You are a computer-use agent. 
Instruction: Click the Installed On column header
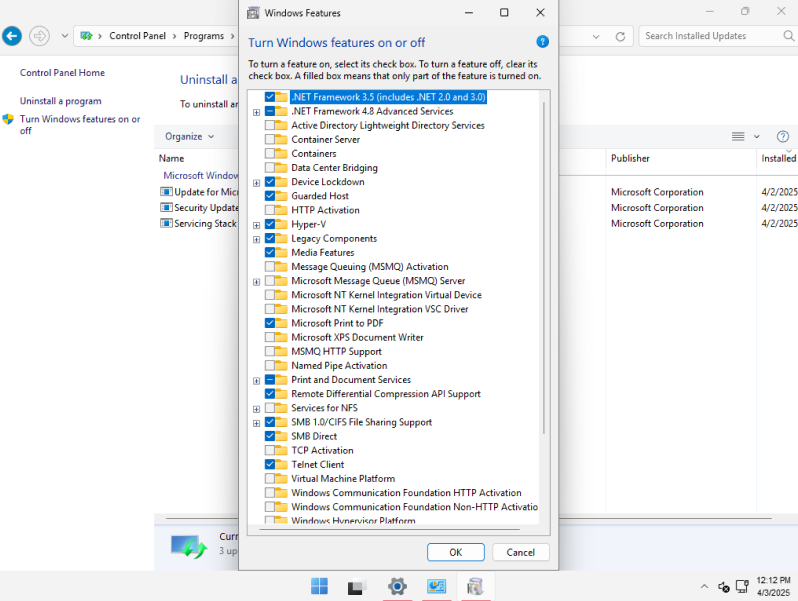pyautogui.click(x=779, y=158)
